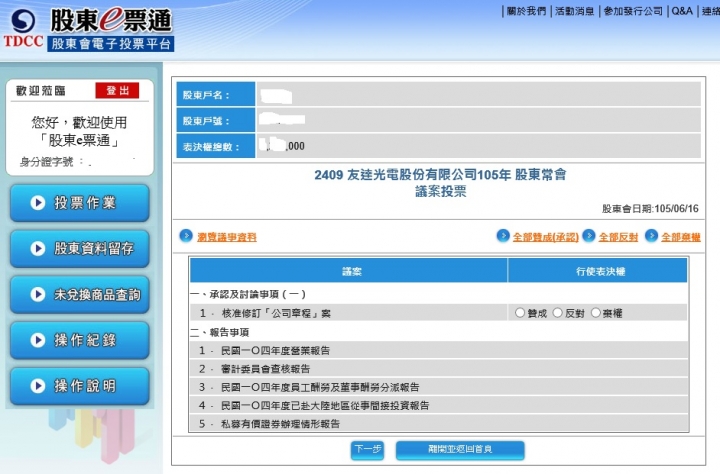Click the play icon beside 操作說明

click(x=38, y=386)
